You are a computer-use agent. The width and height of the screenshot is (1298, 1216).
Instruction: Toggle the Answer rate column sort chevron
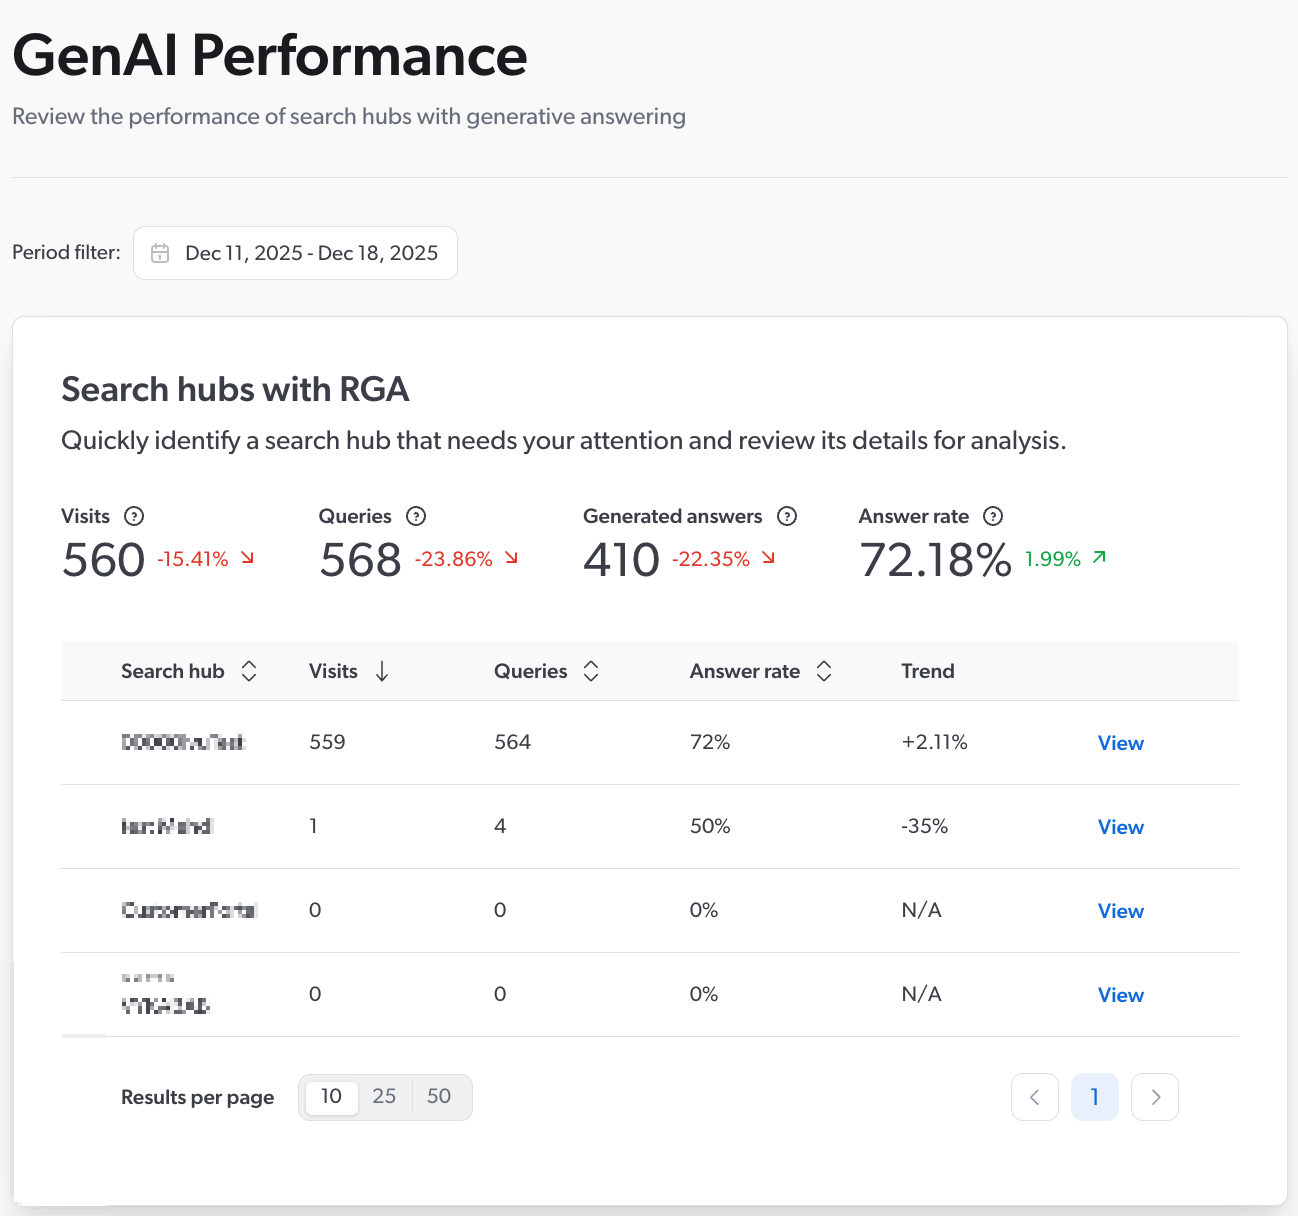point(824,671)
